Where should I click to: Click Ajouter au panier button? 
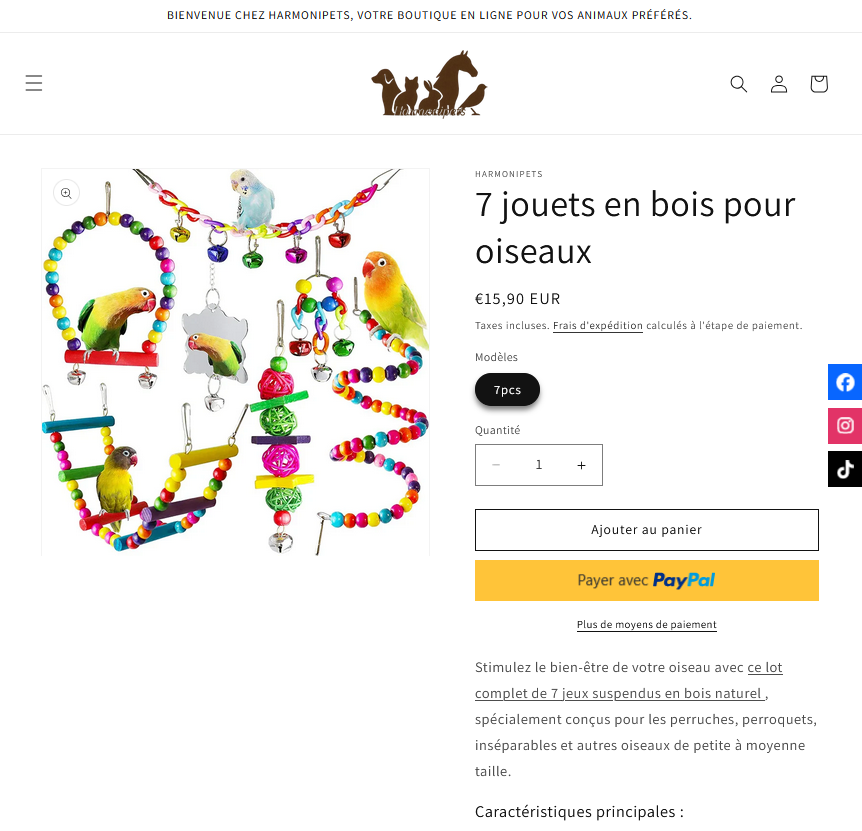click(646, 530)
